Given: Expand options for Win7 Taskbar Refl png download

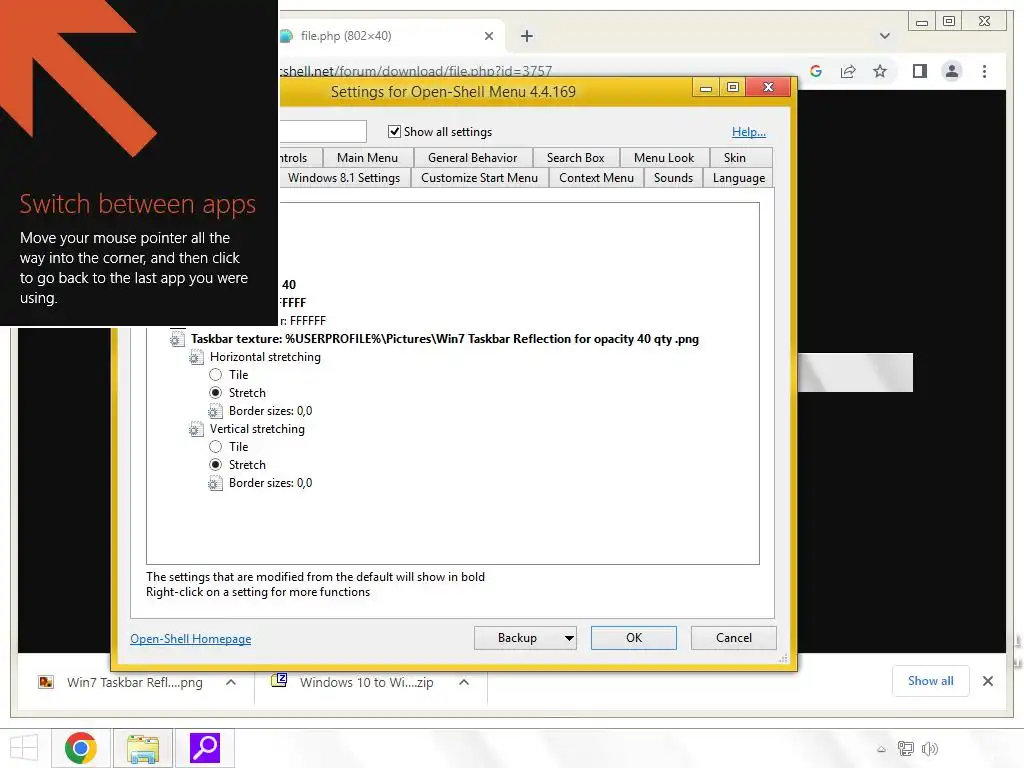Looking at the screenshot, I should (231, 682).
